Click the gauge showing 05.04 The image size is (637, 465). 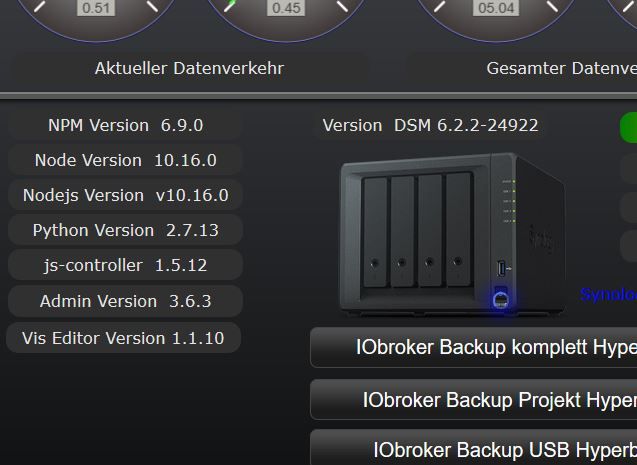[x=496, y=10]
